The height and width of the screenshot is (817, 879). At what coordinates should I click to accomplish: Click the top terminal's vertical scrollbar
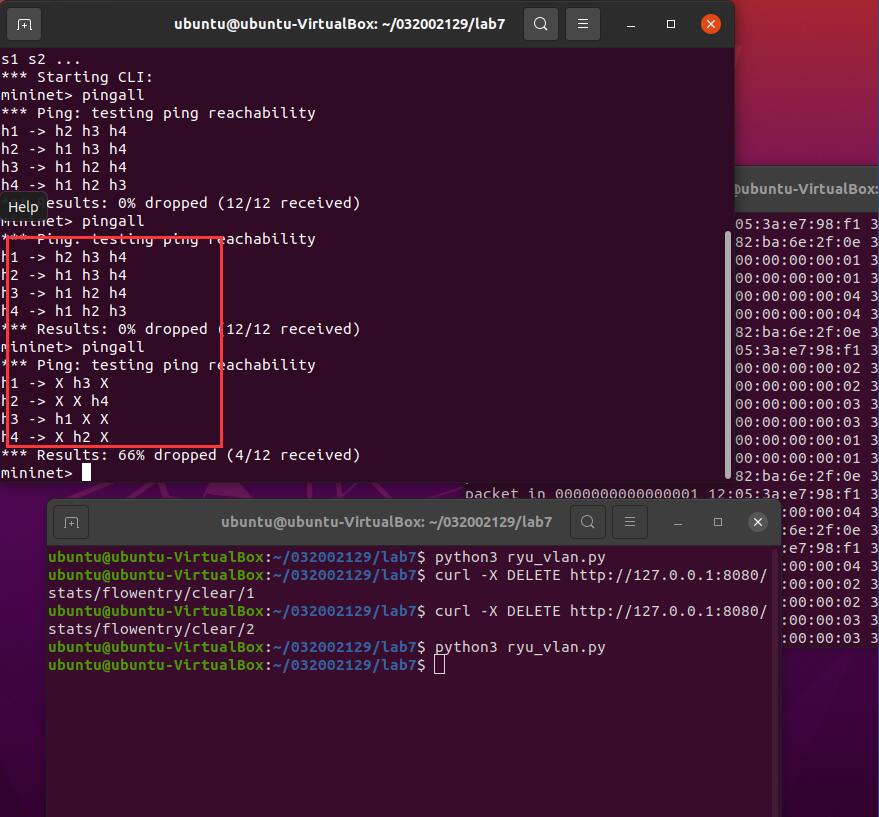pos(728,354)
